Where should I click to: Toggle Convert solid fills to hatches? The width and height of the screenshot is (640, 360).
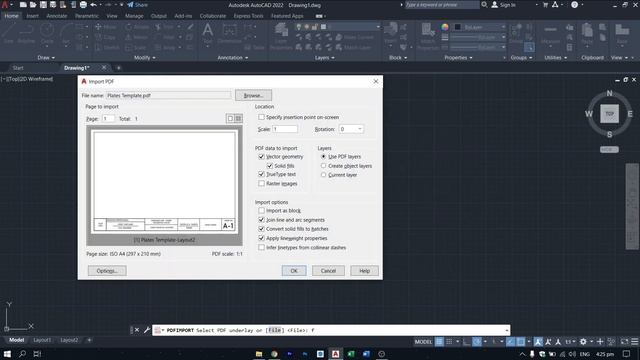coord(261,229)
